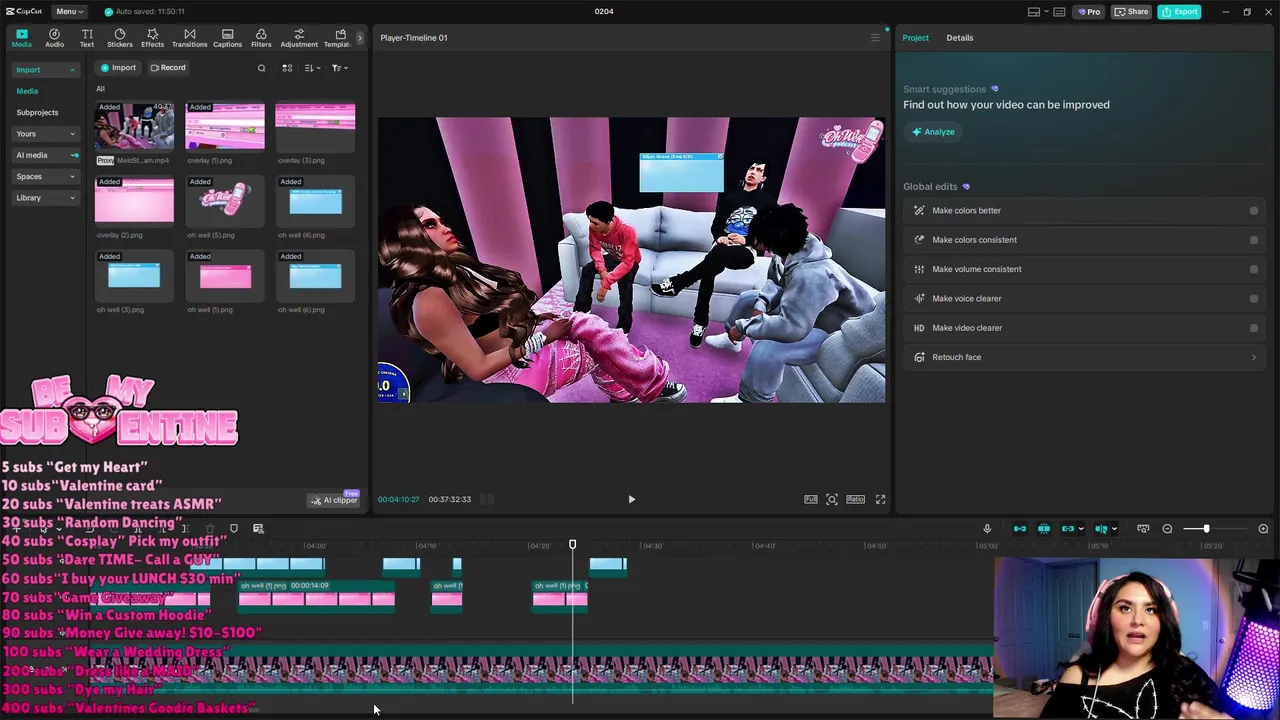The height and width of the screenshot is (720, 1280).
Task: Open the Stickers panel
Action: tap(119, 38)
